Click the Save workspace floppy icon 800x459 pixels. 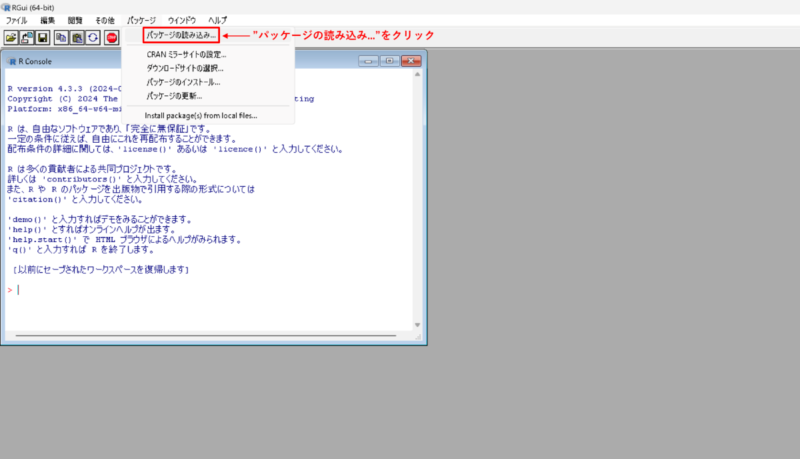click(x=43, y=38)
